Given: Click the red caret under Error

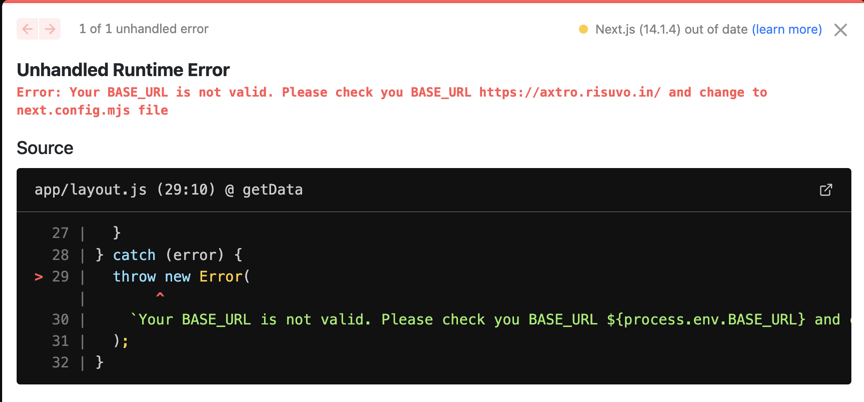Looking at the screenshot, I should tap(159, 297).
